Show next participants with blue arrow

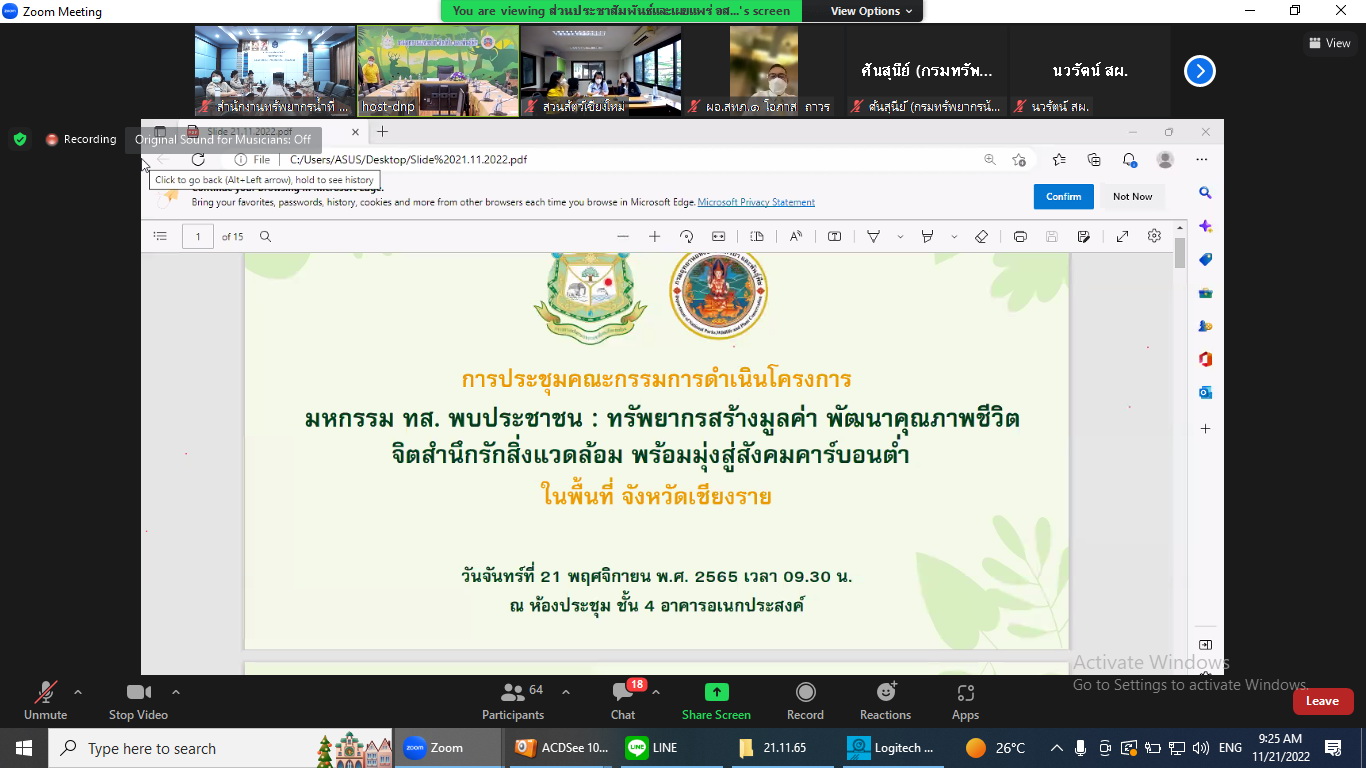1200,71
